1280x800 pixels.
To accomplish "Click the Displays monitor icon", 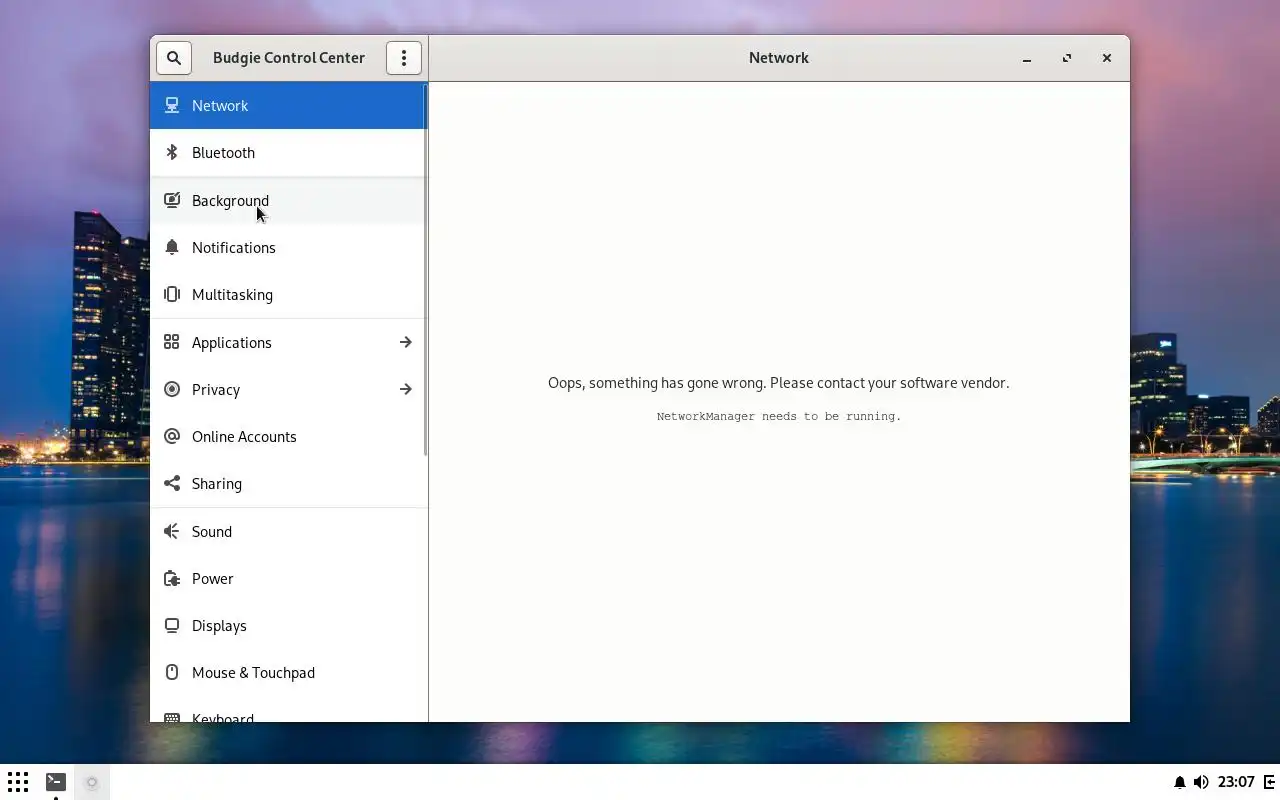I will coord(172,625).
